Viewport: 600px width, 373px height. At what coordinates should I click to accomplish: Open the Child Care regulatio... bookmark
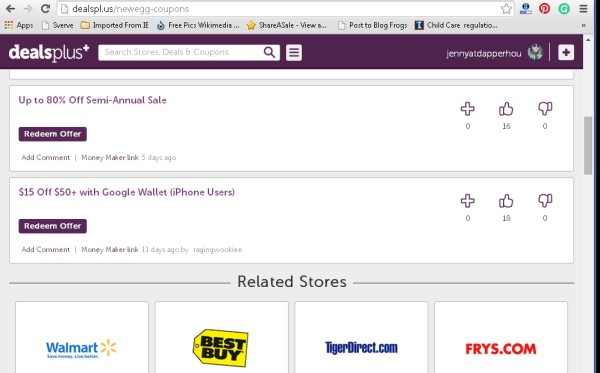click(456, 25)
